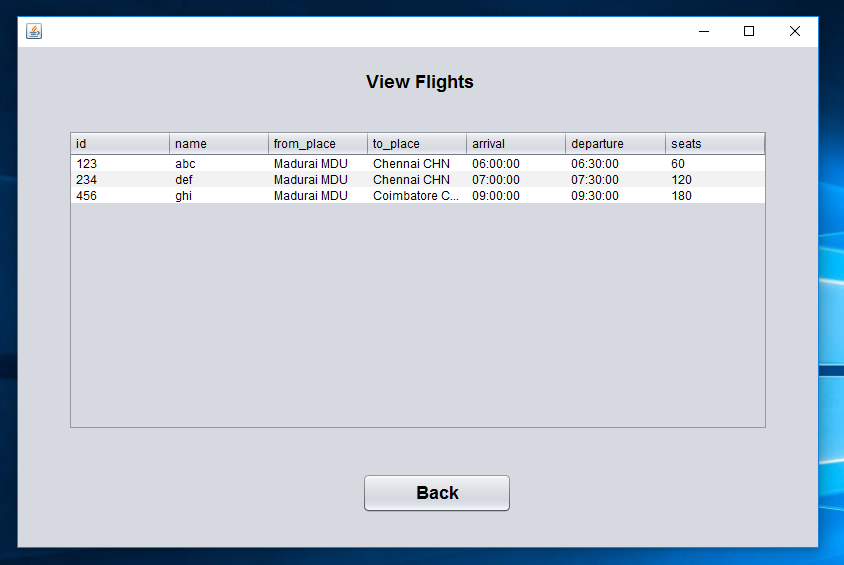
Task: Click Madurai MDU in flight 123 row
Action: (x=318, y=164)
